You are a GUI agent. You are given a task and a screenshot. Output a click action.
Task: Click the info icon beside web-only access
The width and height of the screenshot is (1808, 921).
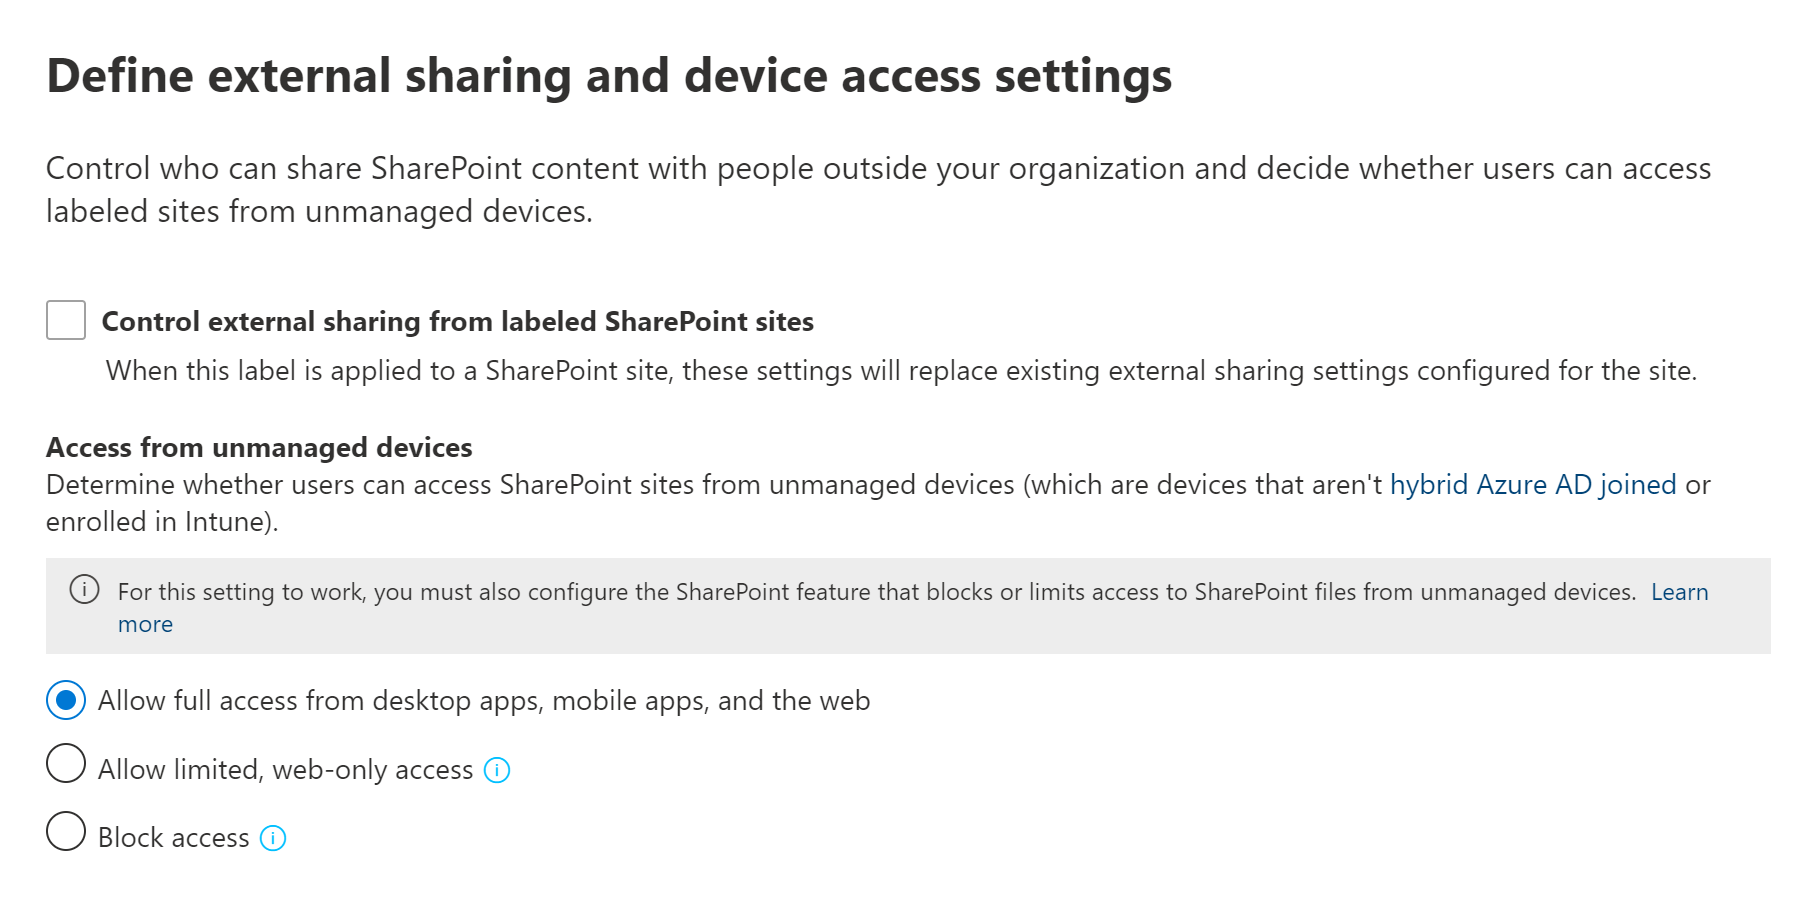point(497,770)
